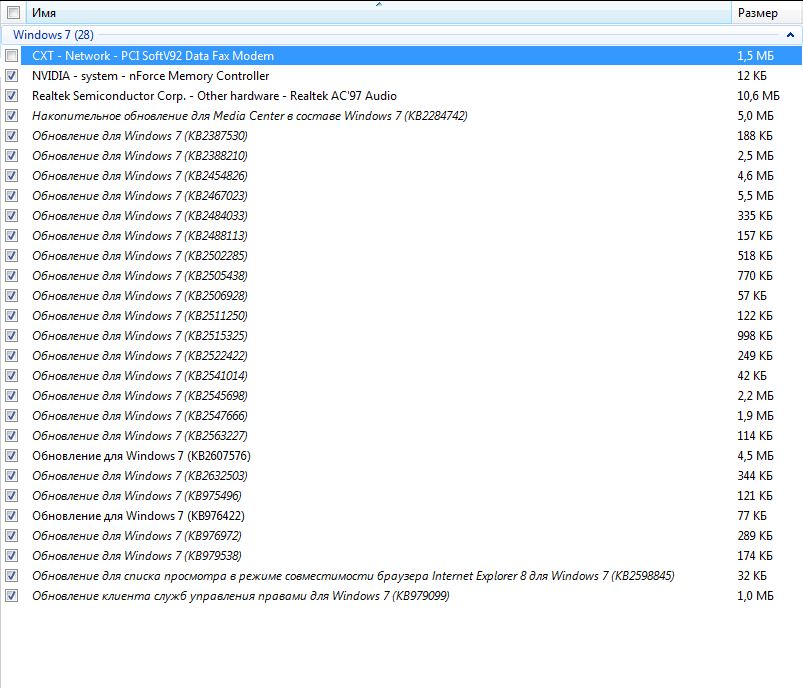803x688 pixels.
Task: Select the KB2388210 update name
Action: (139, 156)
